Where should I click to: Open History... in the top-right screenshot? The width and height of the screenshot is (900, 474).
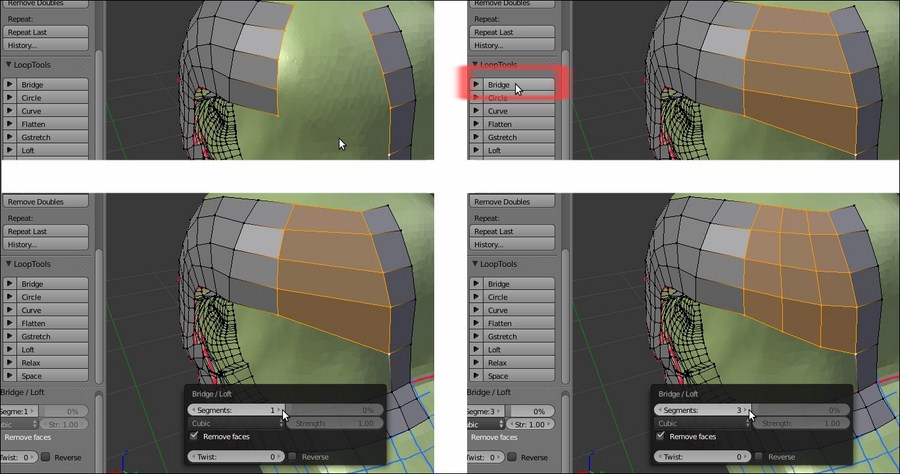pyautogui.click(x=512, y=45)
